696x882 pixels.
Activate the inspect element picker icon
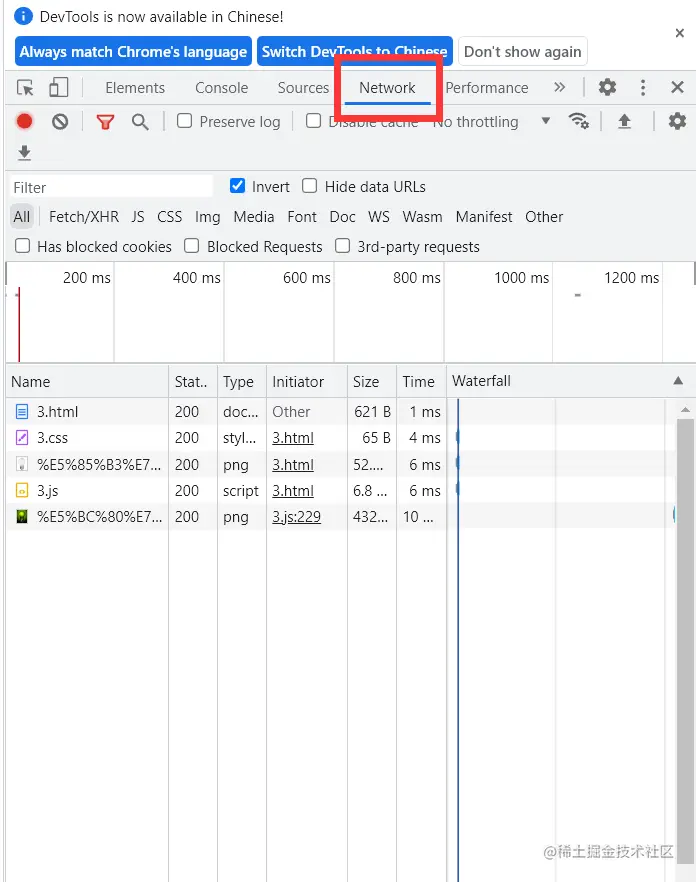[x=25, y=88]
